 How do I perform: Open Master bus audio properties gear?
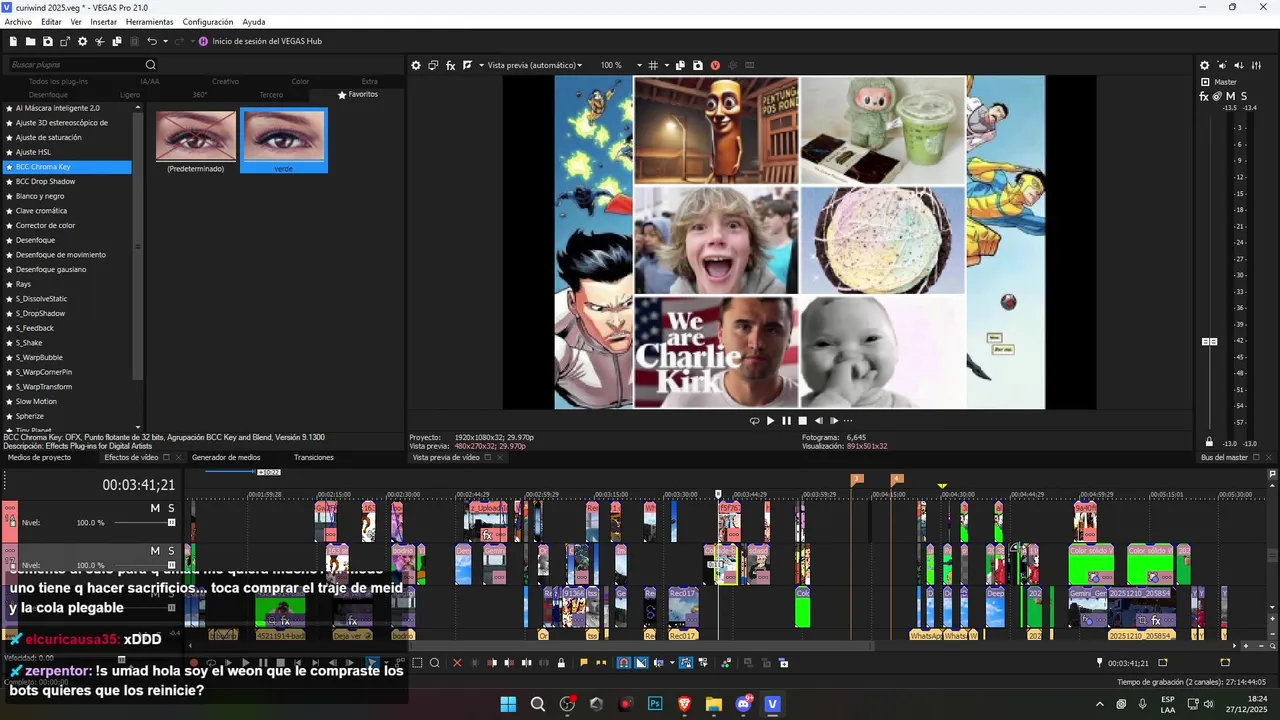coord(1204,65)
